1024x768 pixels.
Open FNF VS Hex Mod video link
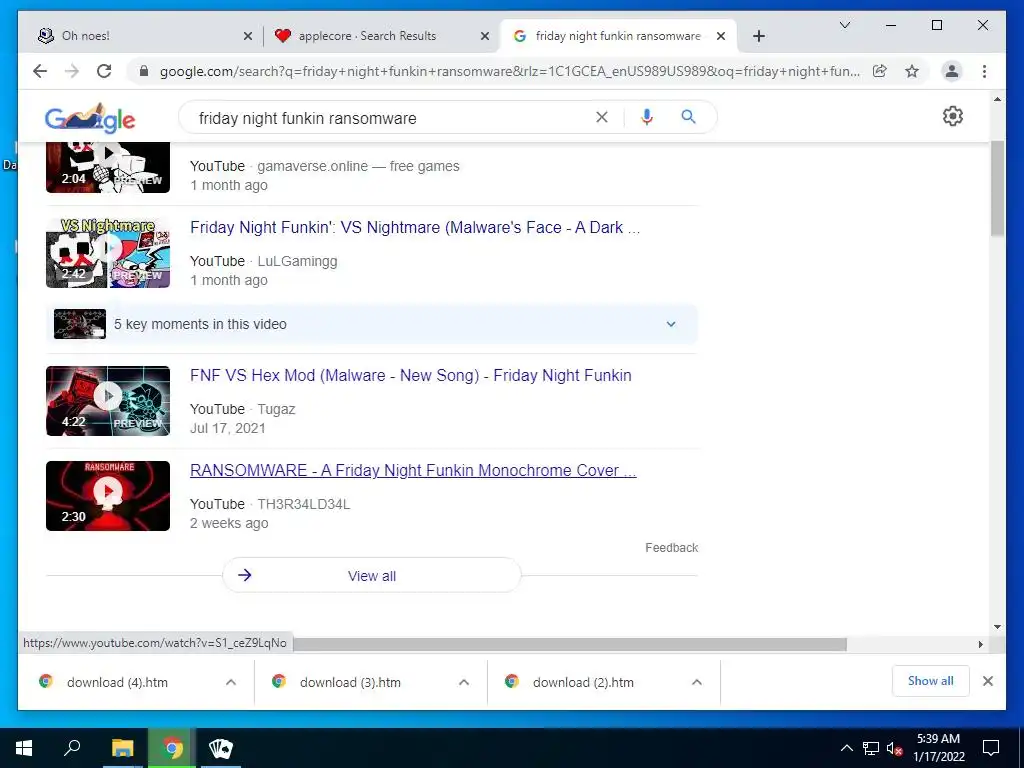tap(411, 376)
